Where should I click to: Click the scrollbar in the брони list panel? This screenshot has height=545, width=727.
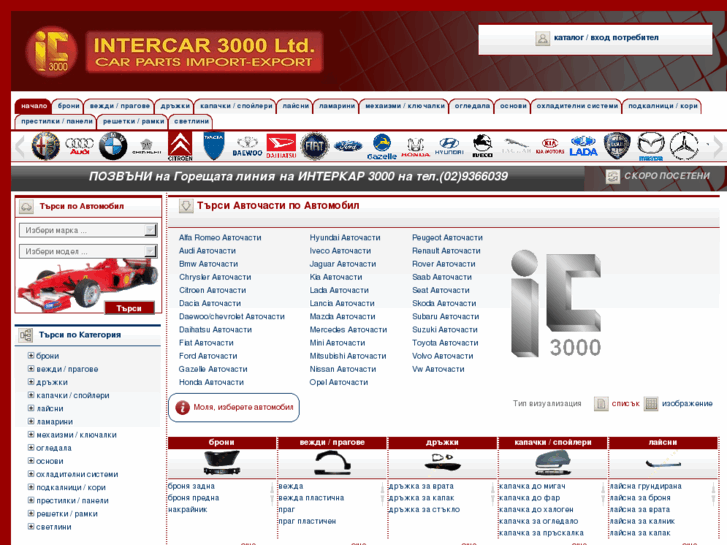click(x=272, y=494)
